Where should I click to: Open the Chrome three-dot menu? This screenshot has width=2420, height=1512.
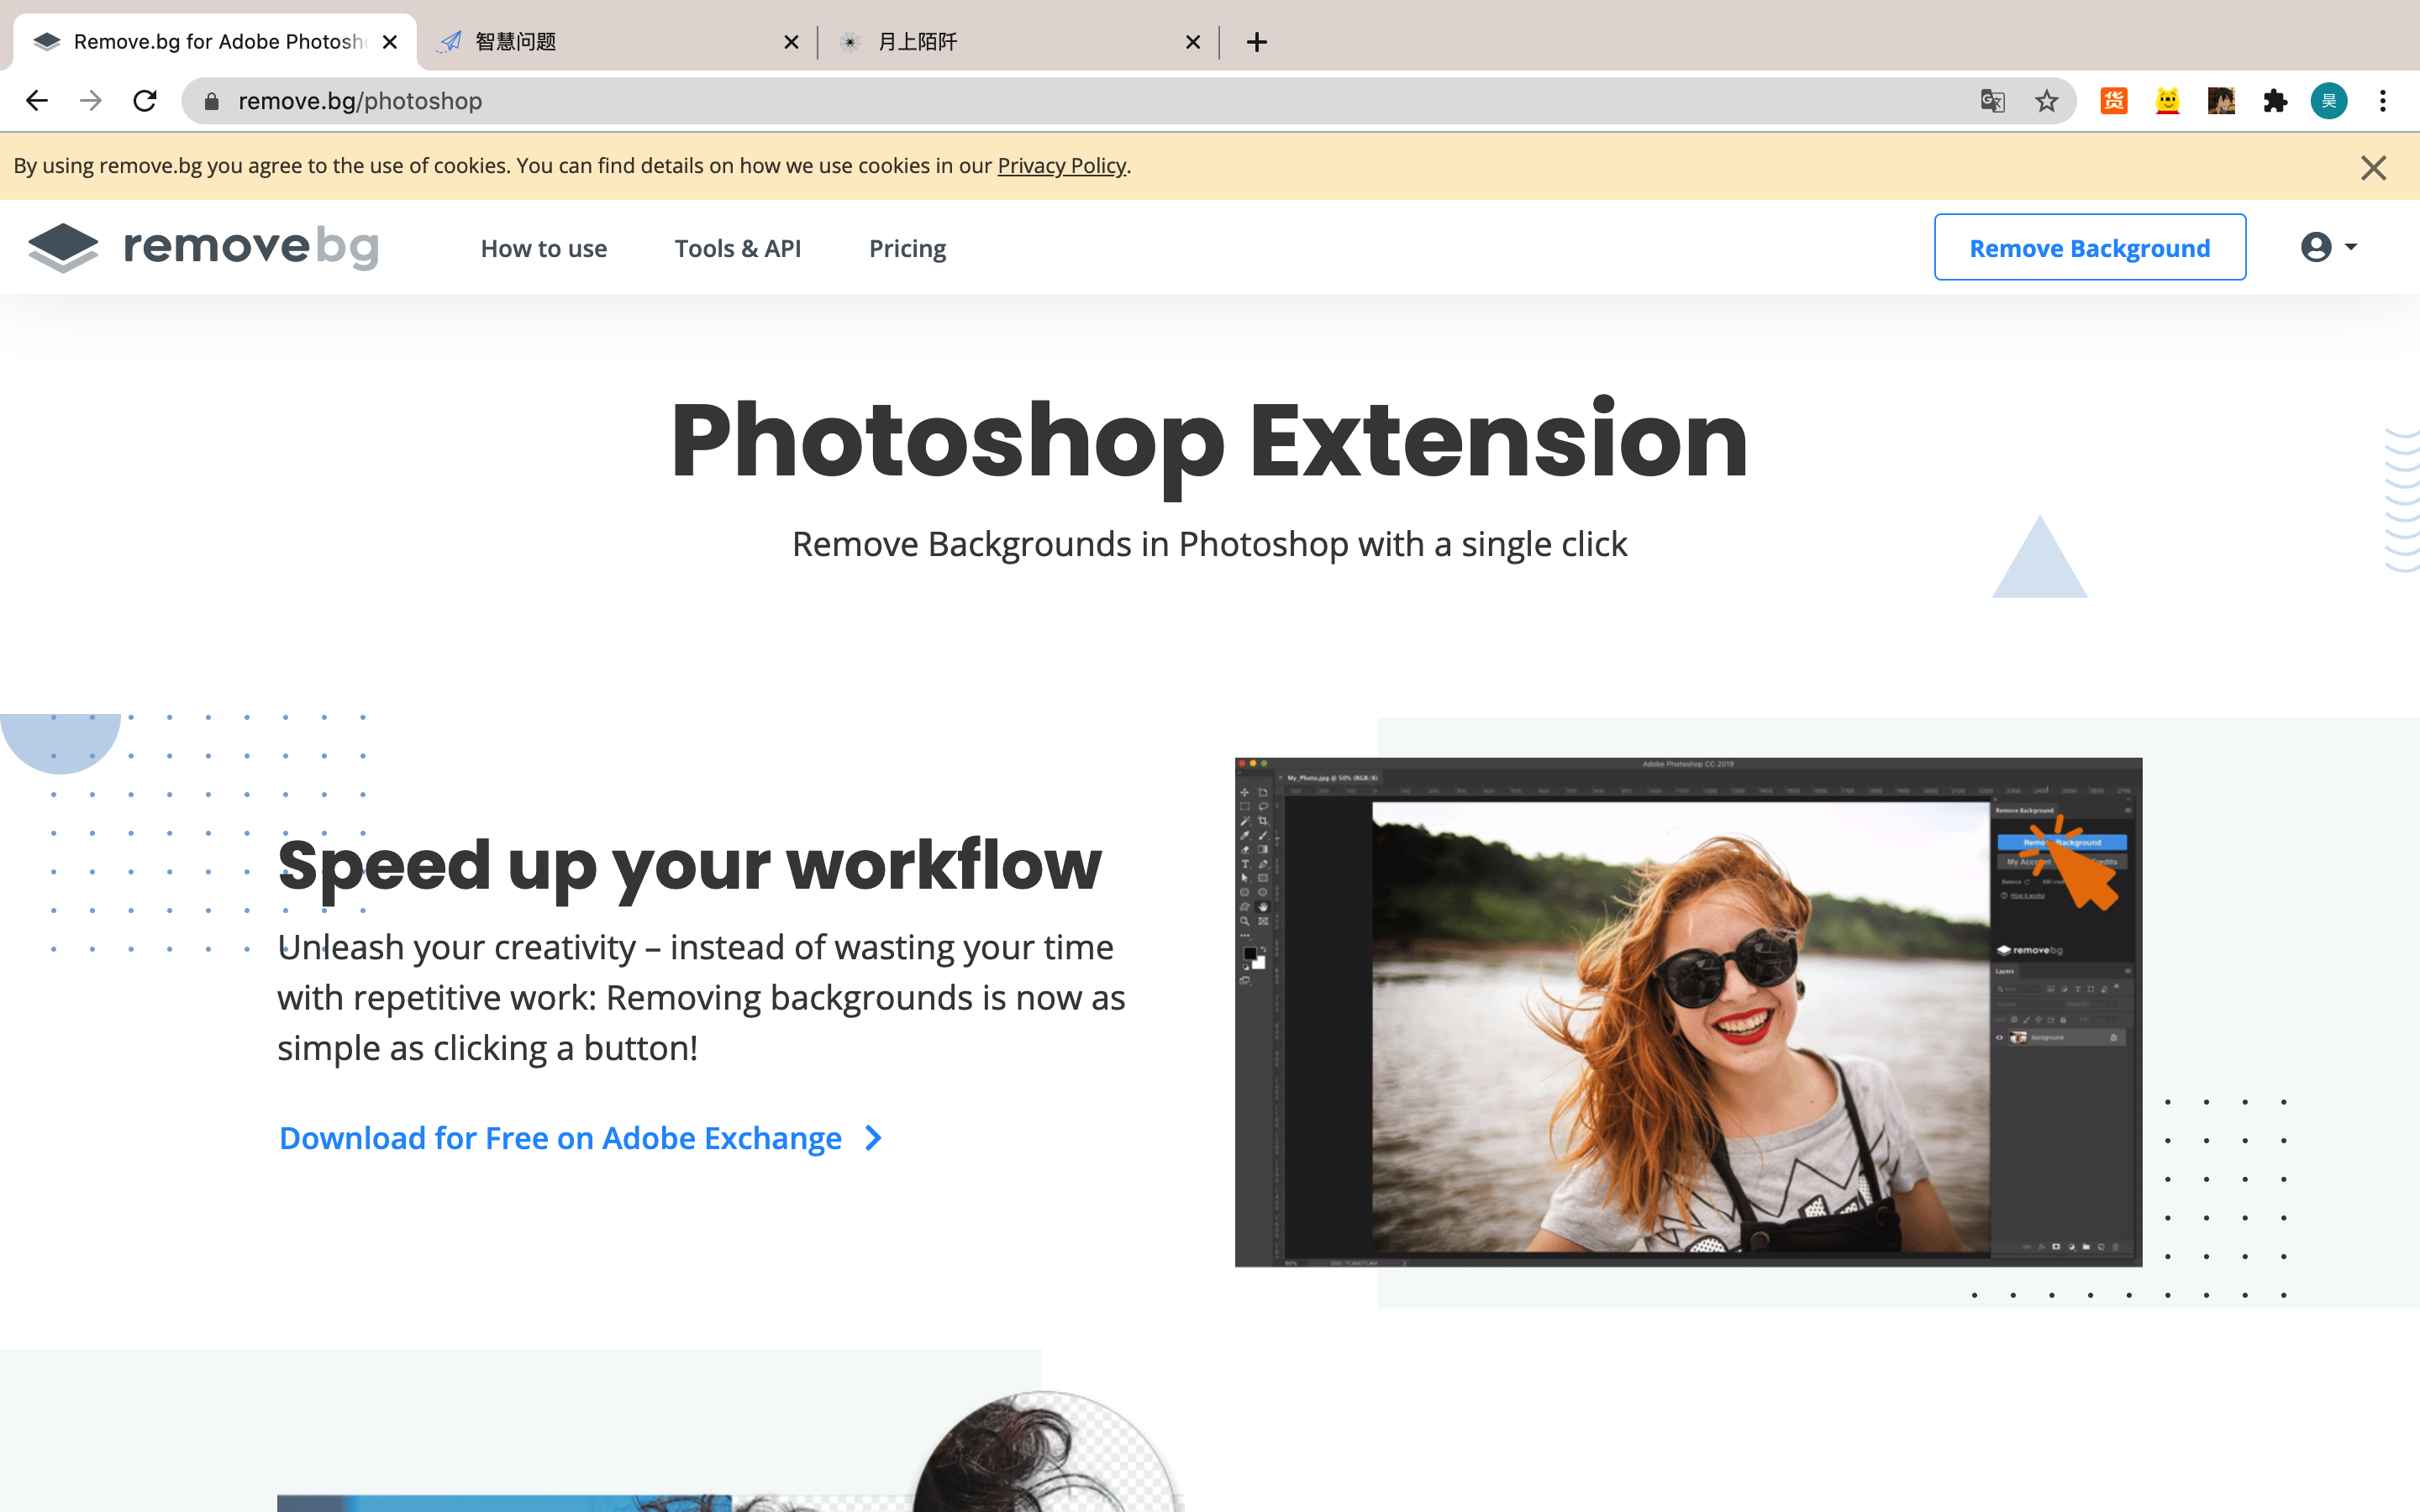coord(2383,101)
